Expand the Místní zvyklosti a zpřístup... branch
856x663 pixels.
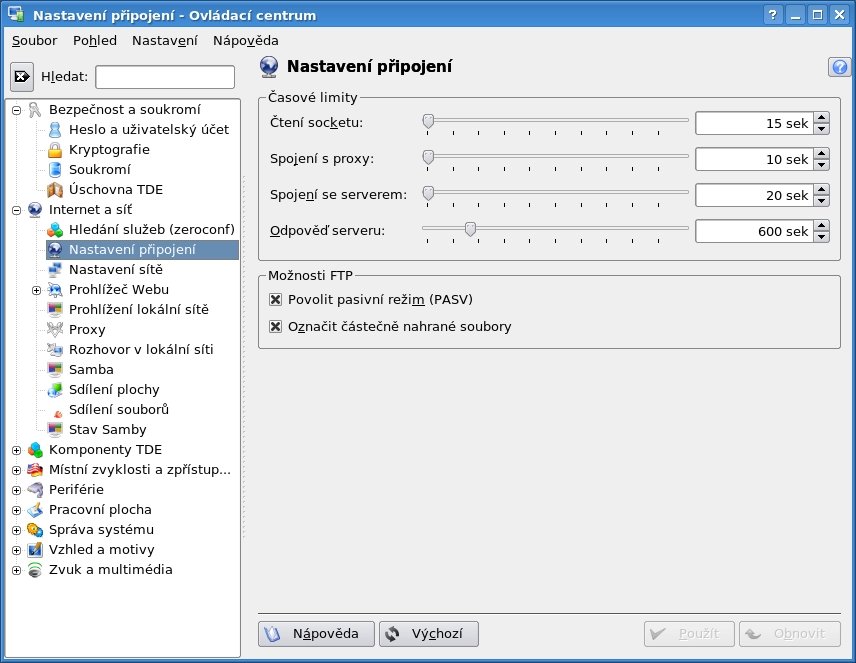pos(16,470)
